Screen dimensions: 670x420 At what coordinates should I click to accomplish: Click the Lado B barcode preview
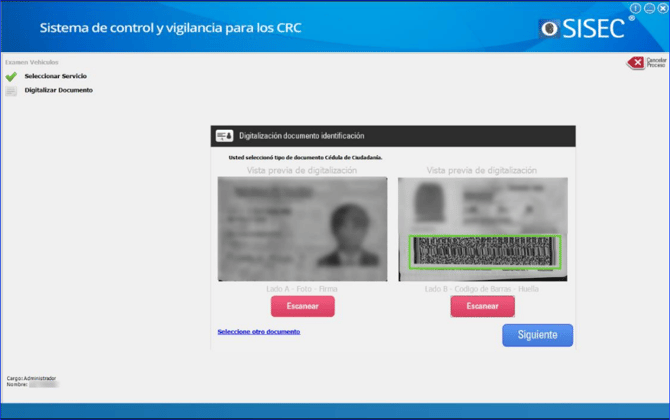click(x=483, y=229)
